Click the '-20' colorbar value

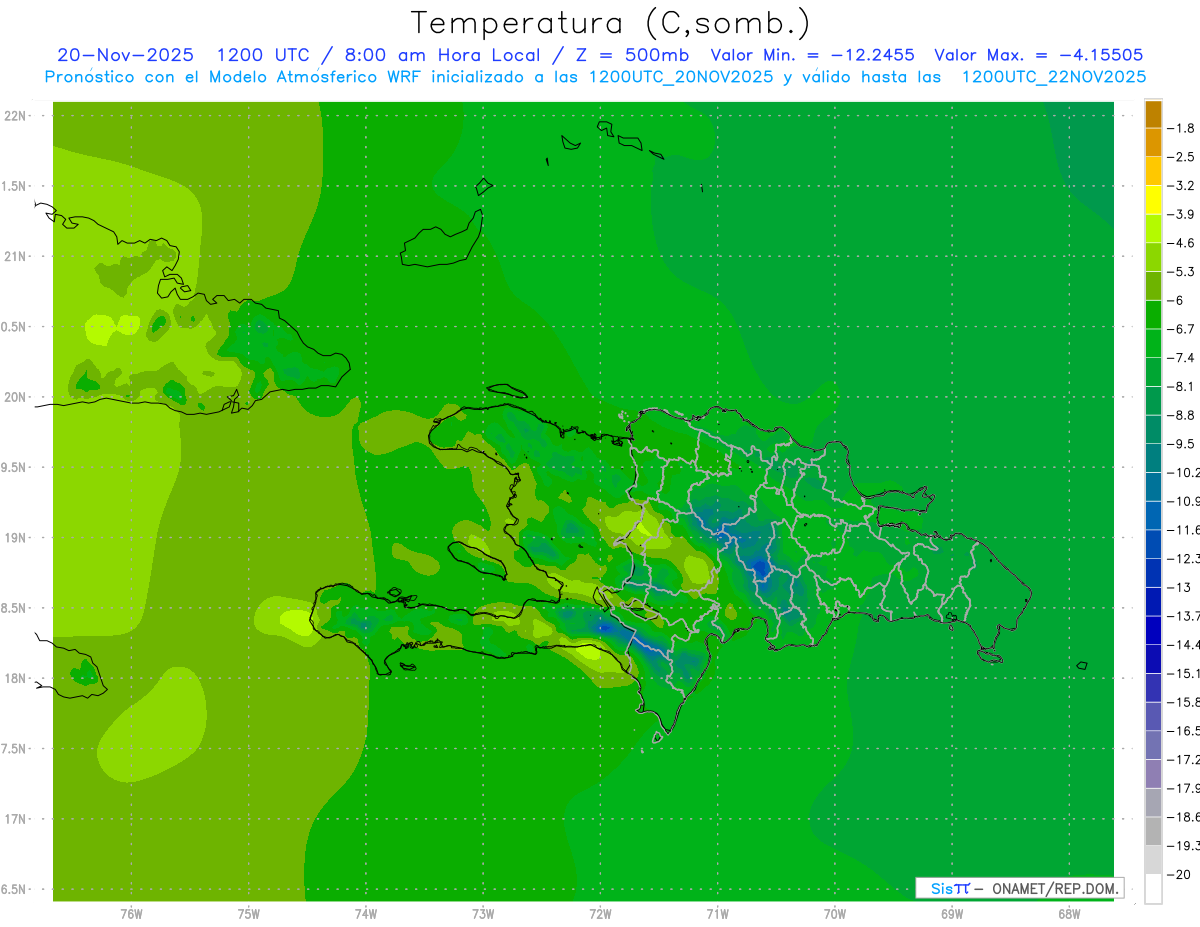coord(1178,875)
